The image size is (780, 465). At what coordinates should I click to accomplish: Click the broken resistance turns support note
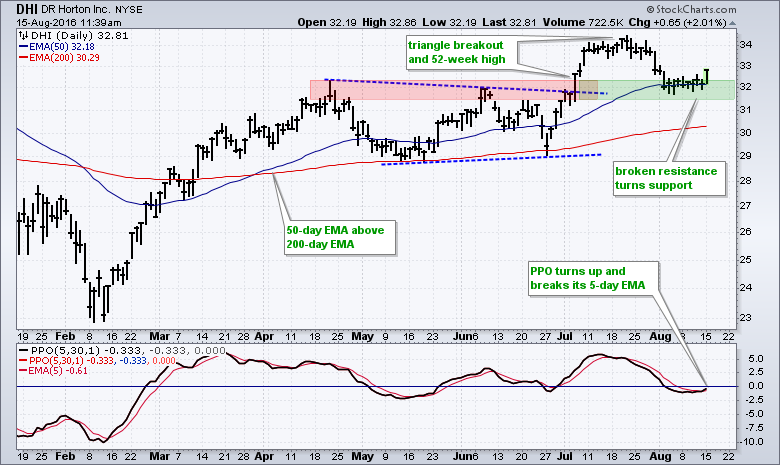[669, 178]
